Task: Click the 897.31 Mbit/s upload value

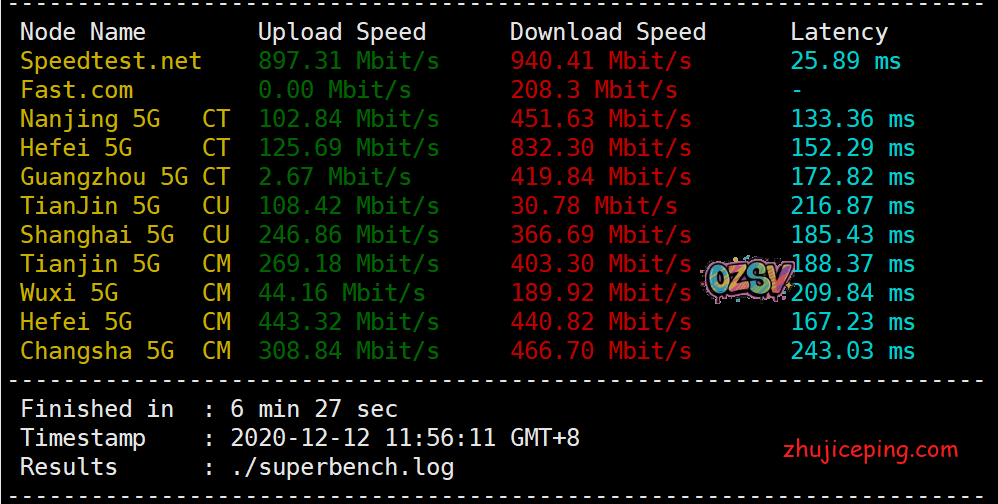Action: pyautogui.click(x=349, y=61)
